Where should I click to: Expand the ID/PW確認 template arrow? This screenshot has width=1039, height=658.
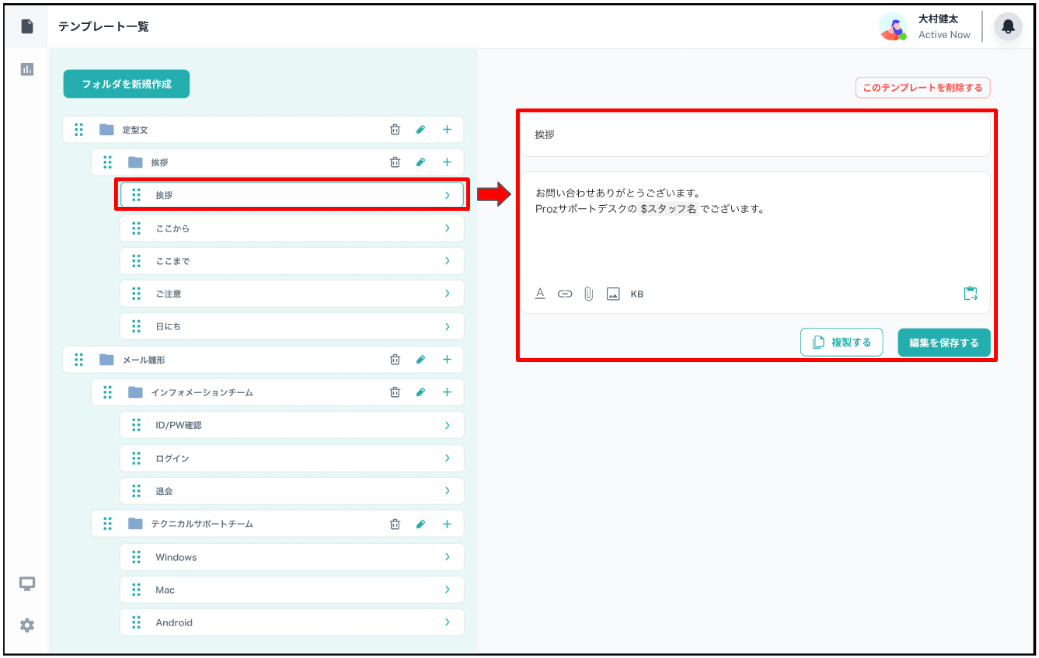click(x=447, y=426)
